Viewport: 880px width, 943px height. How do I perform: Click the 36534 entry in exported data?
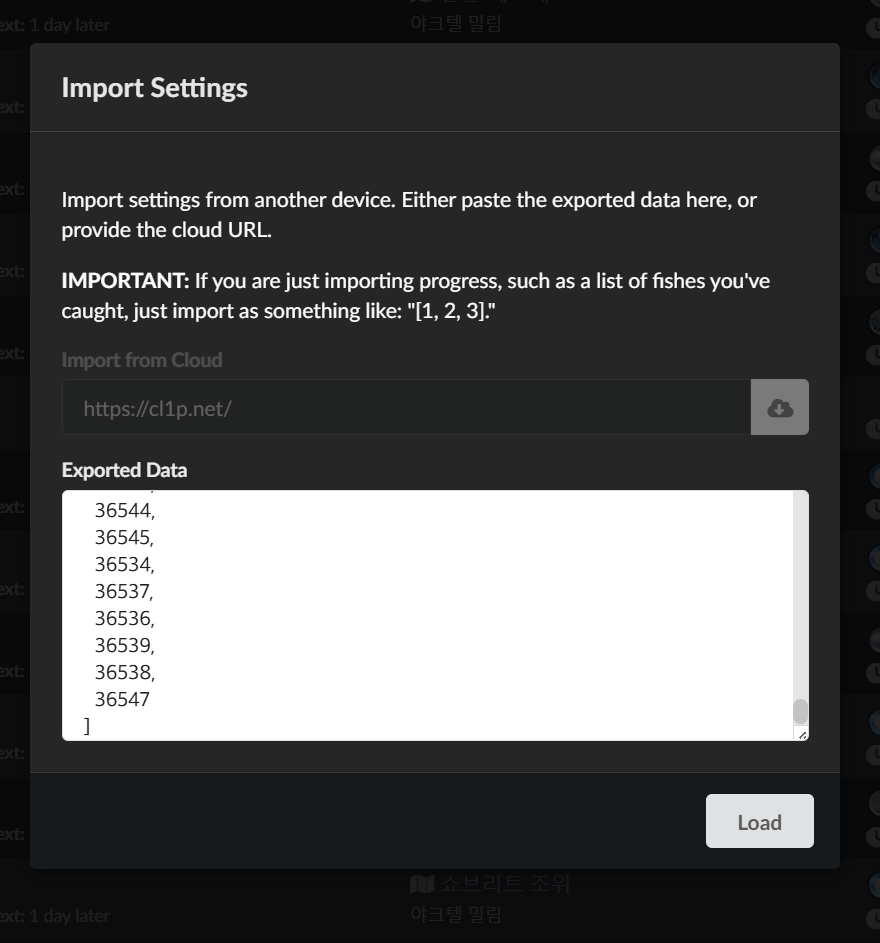[x=125, y=565]
